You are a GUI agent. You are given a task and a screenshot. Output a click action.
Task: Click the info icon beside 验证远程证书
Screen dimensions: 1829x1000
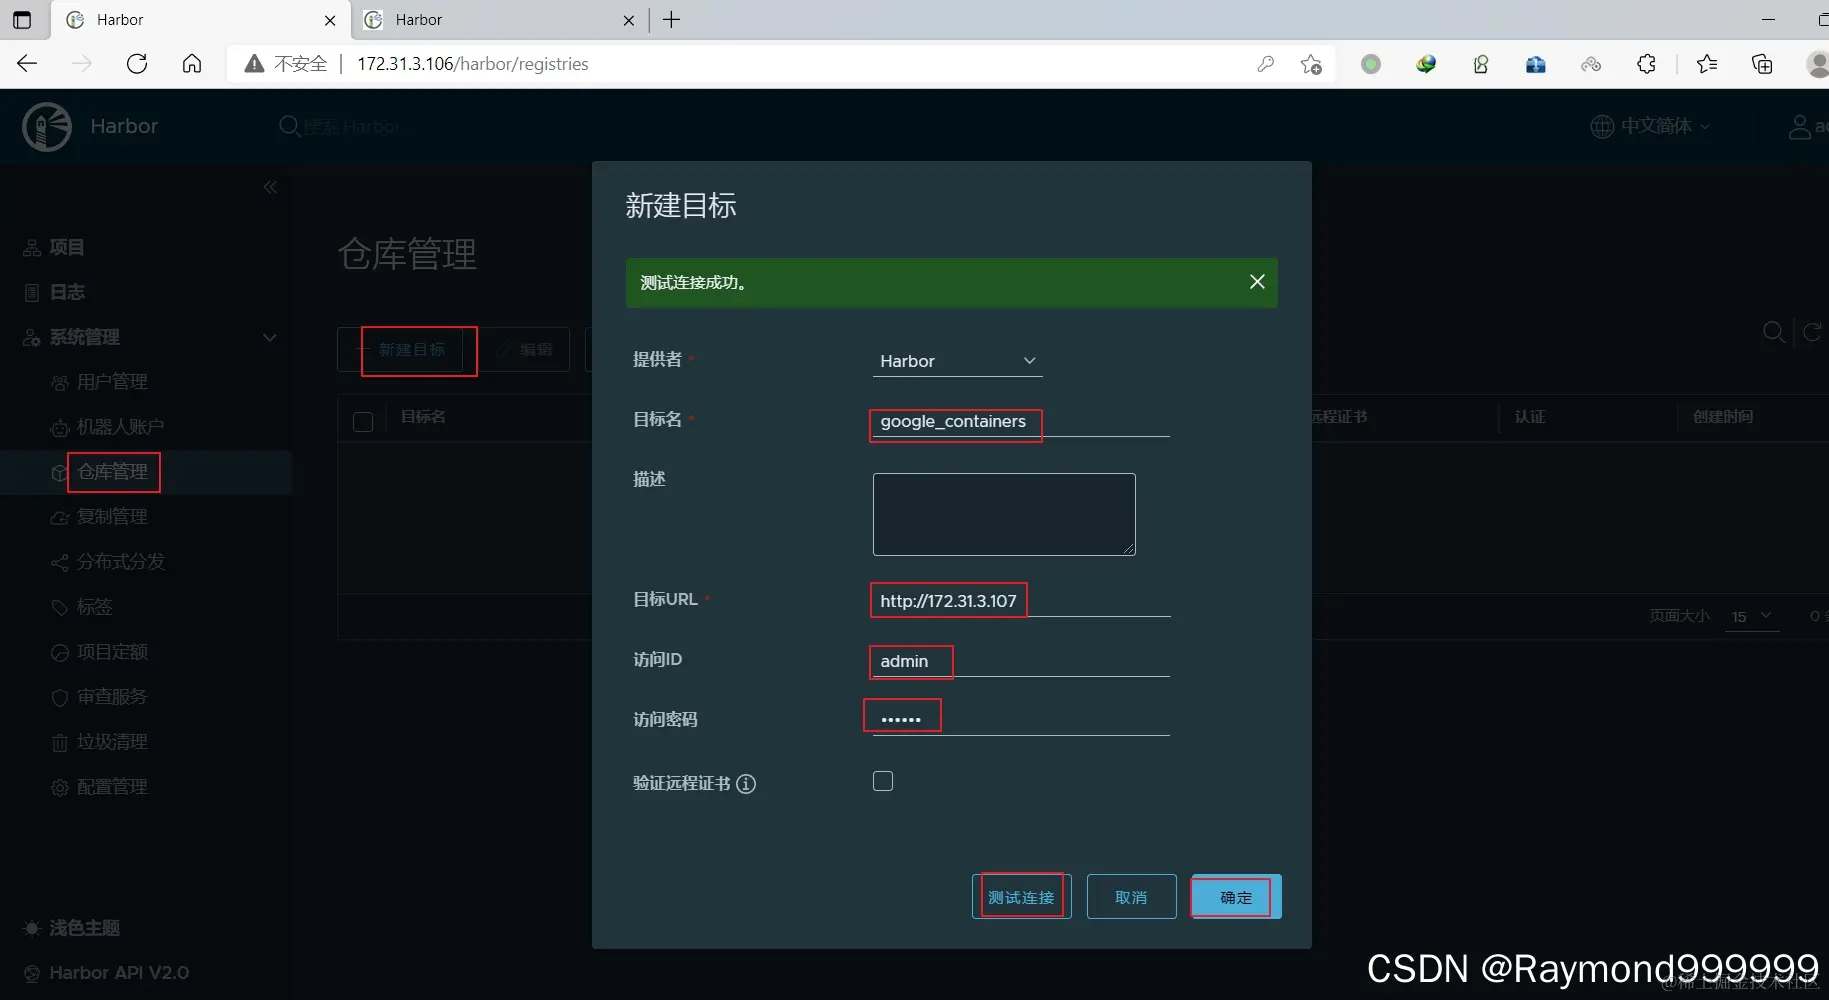click(x=746, y=784)
